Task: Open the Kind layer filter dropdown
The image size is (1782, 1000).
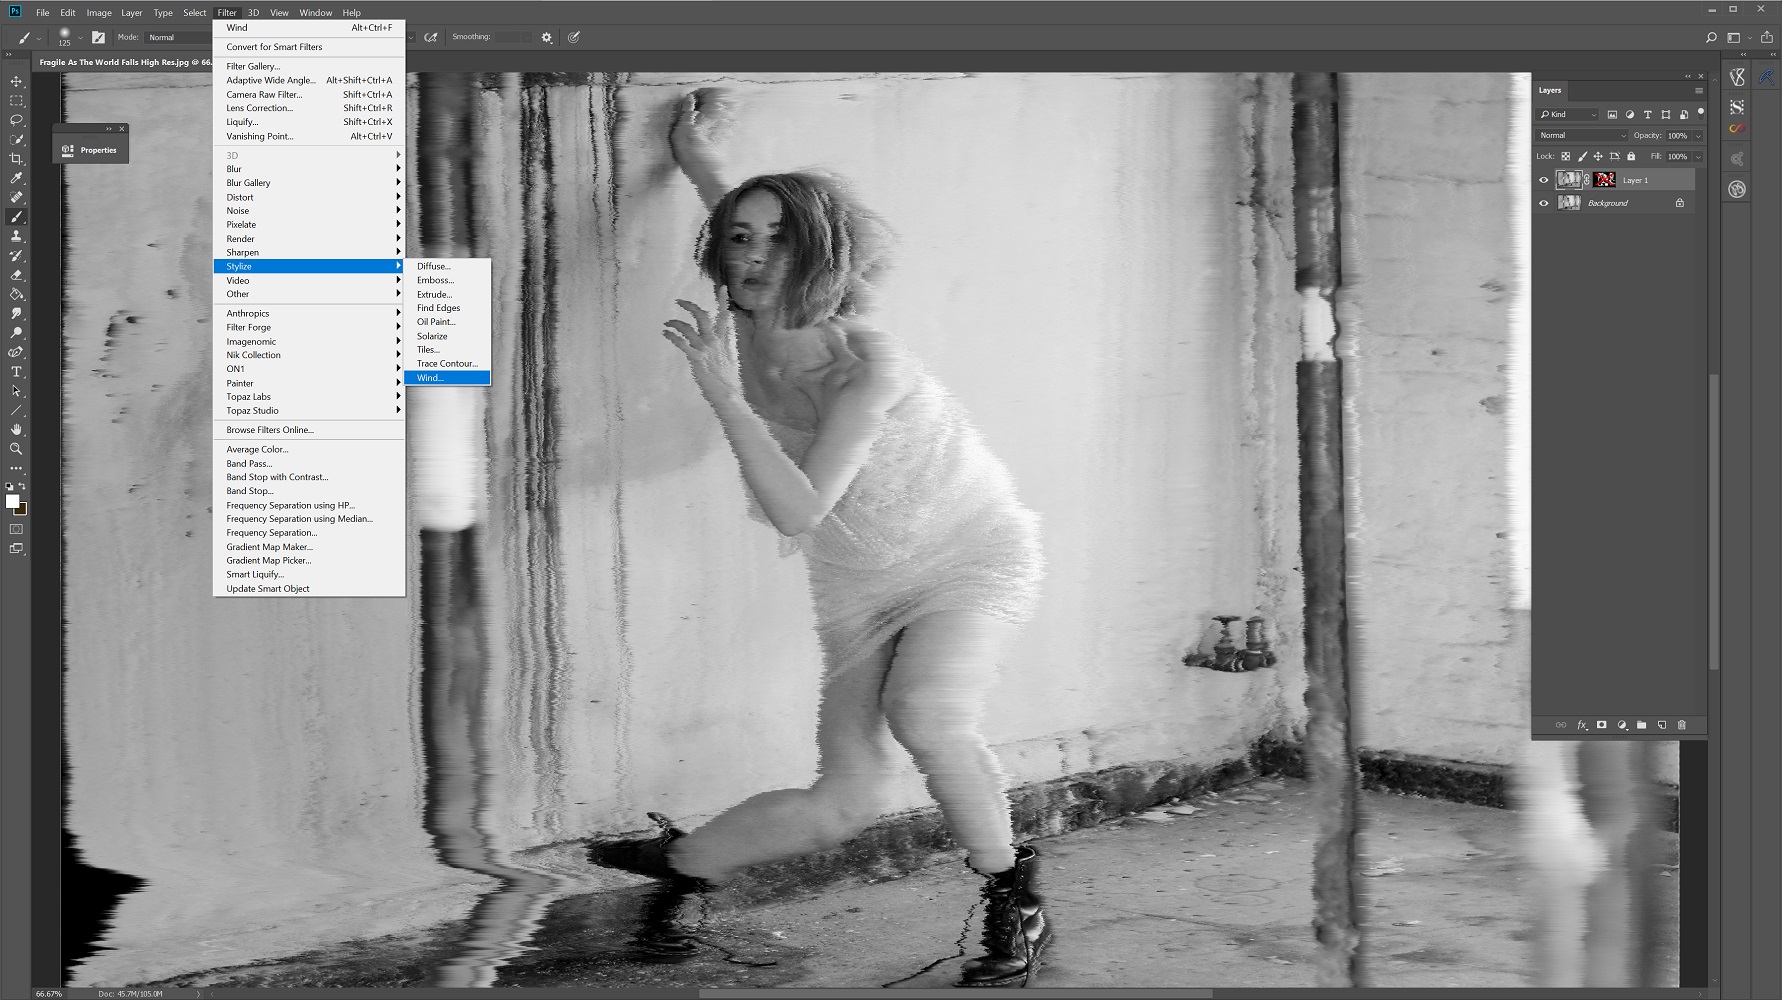Action: click(1568, 114)
